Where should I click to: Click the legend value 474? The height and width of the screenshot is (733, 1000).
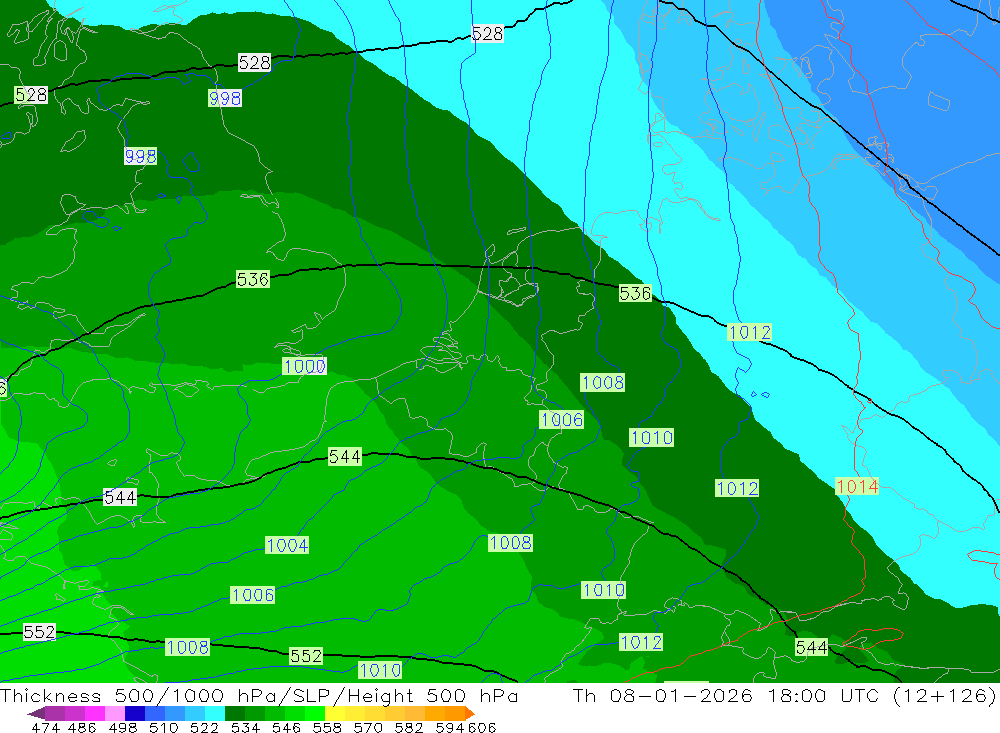click(x=45, y=727)
